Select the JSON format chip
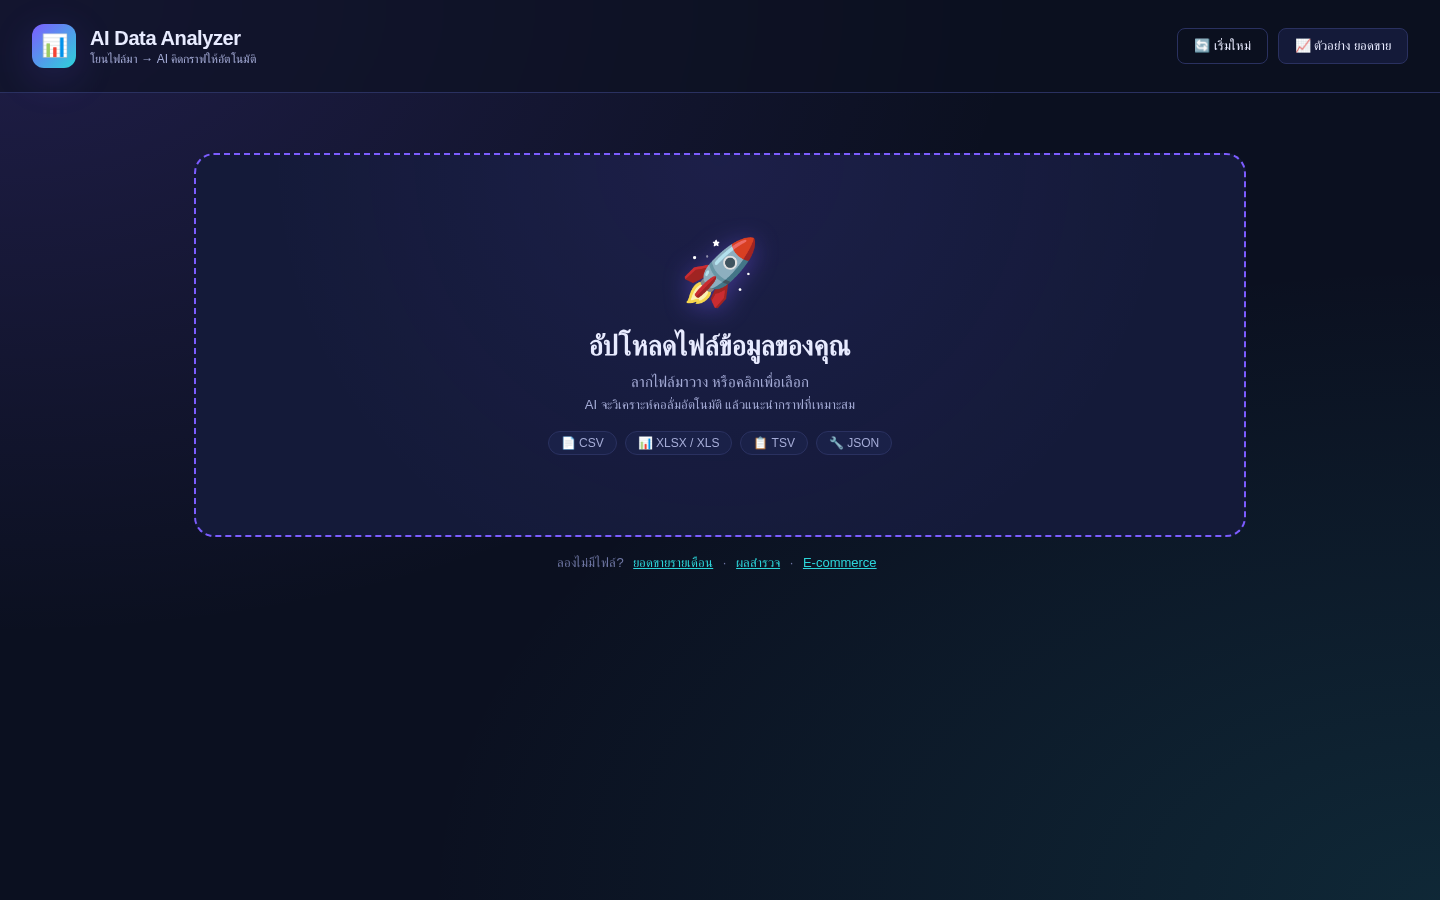 tap(854, 443)
